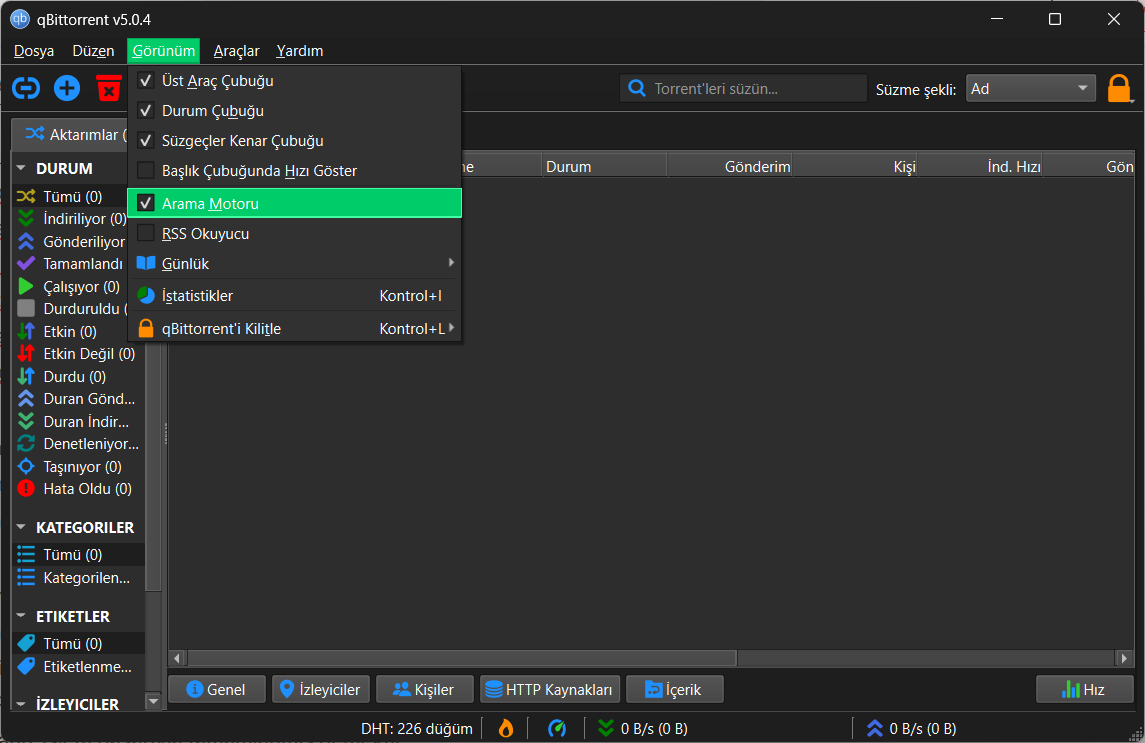This screenshot has height=743, width=1145.
Task: Click the add torrent file plus icon
Action: pos(67,88)
